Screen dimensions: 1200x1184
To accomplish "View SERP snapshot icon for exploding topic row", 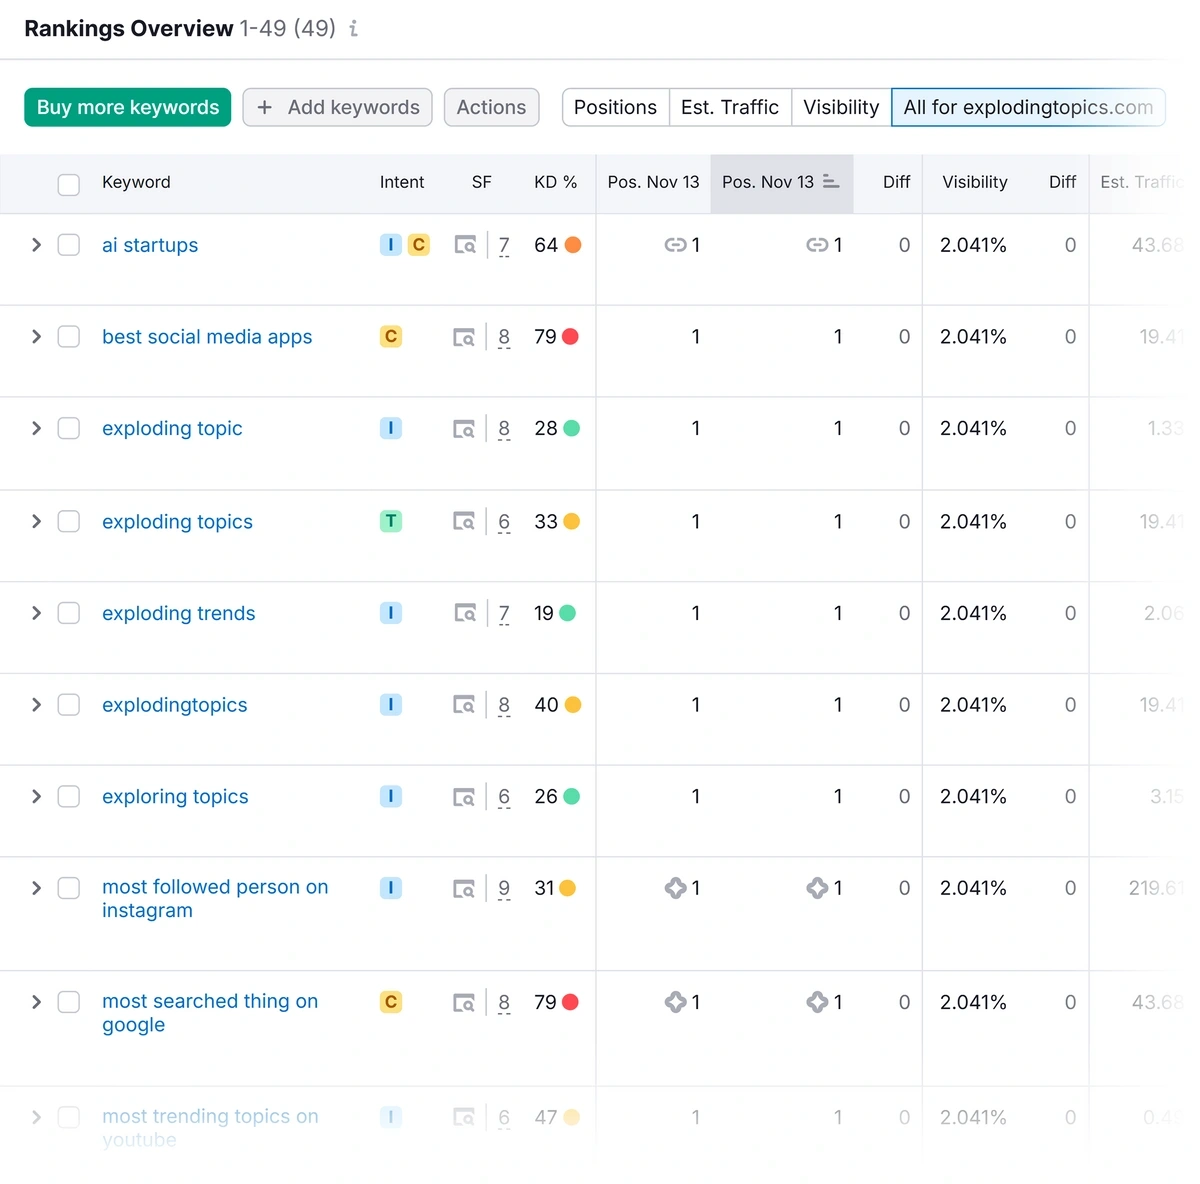I will (464, 429).
